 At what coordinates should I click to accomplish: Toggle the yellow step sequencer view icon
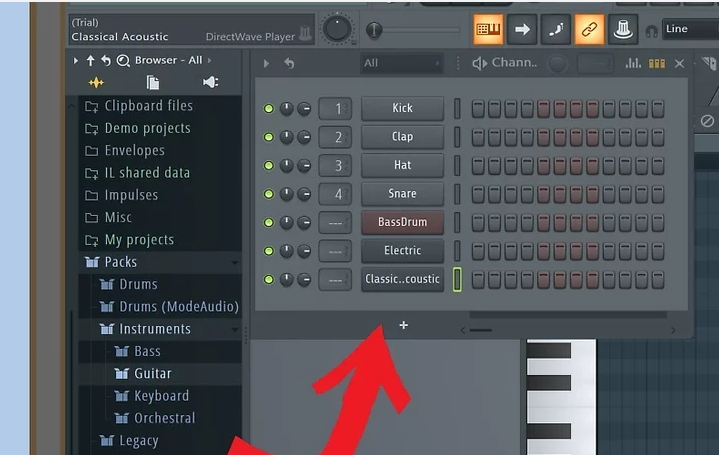pyautogui.click(x=657, y=63)
